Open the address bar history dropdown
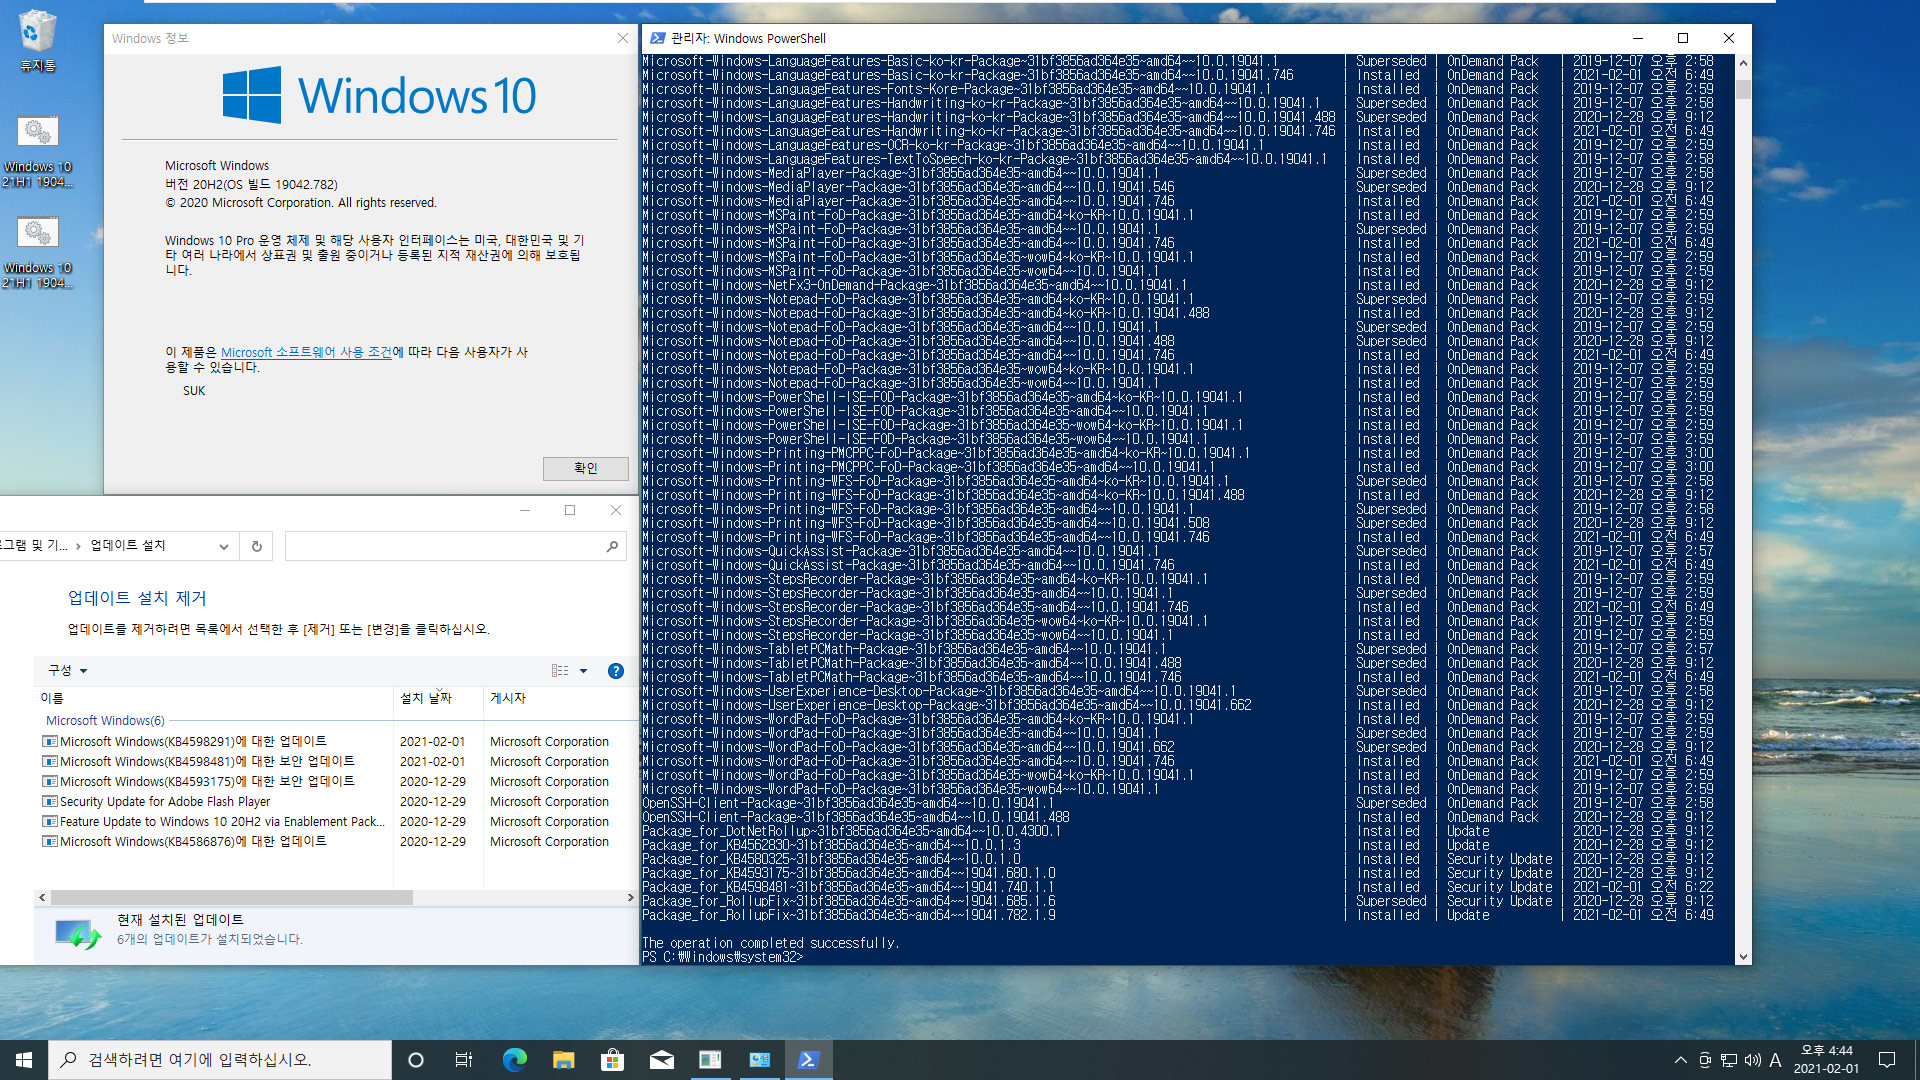Viewport: 1920px width, 1080px height. tap(224, 546)
